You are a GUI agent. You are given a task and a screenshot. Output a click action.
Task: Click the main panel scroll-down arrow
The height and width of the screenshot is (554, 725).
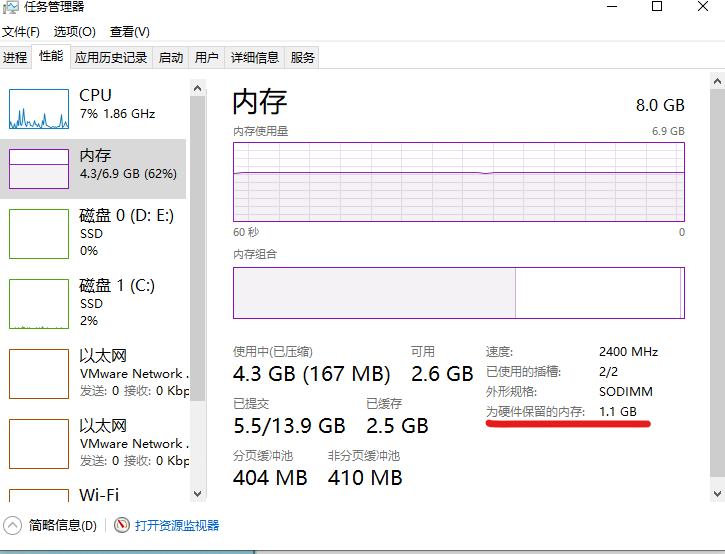point(717,494)
